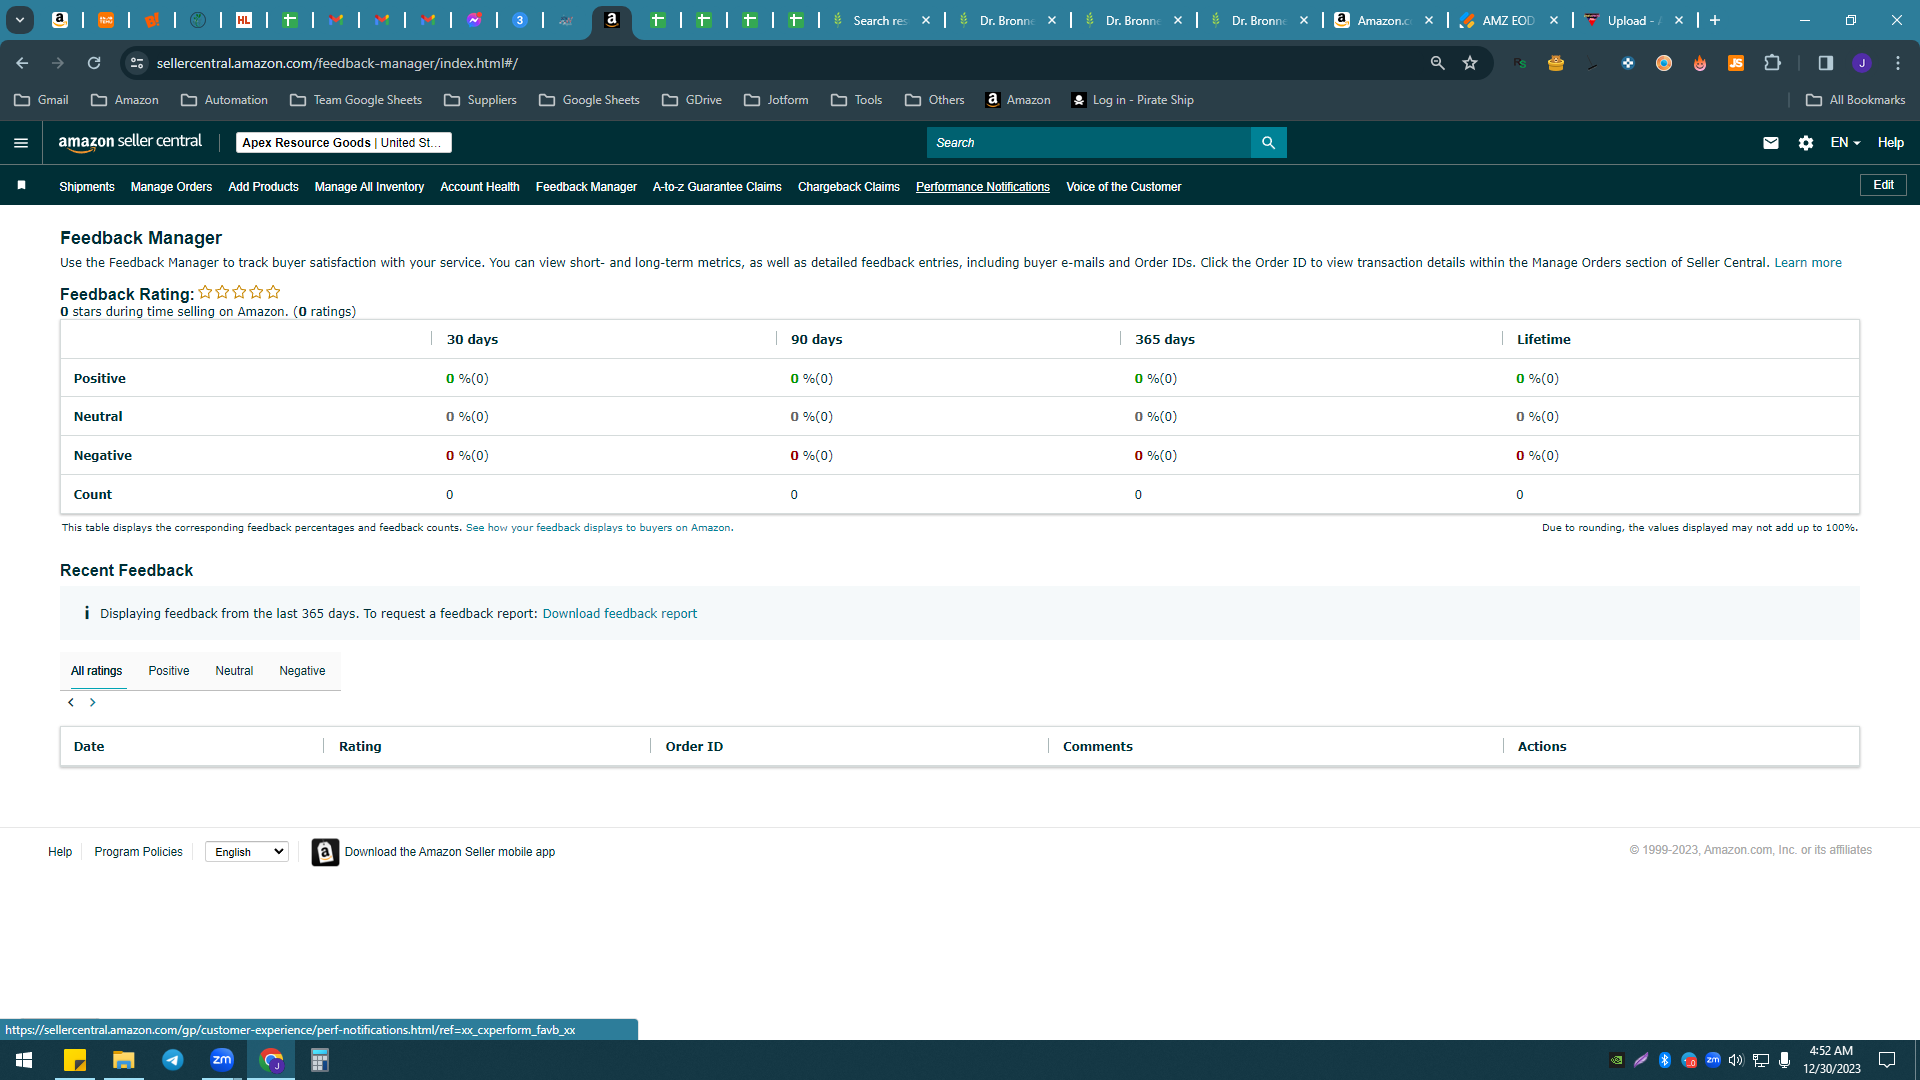The image size is (1920, 1080).
Task: Open the browser side panel icon
Action: pyautogui.click(x=1826, y=63)
